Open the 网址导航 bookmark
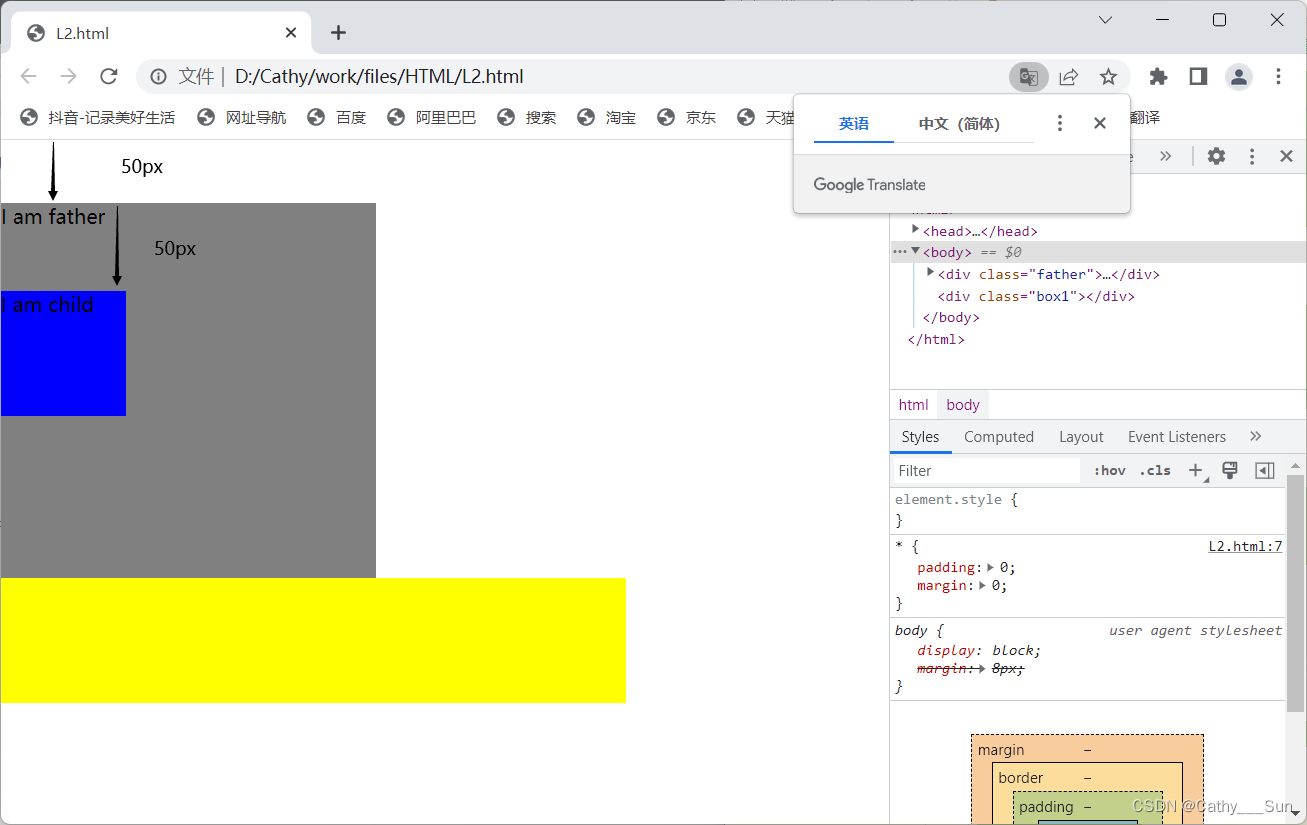Screen dimensions: 1307x825 coord(242,117)
